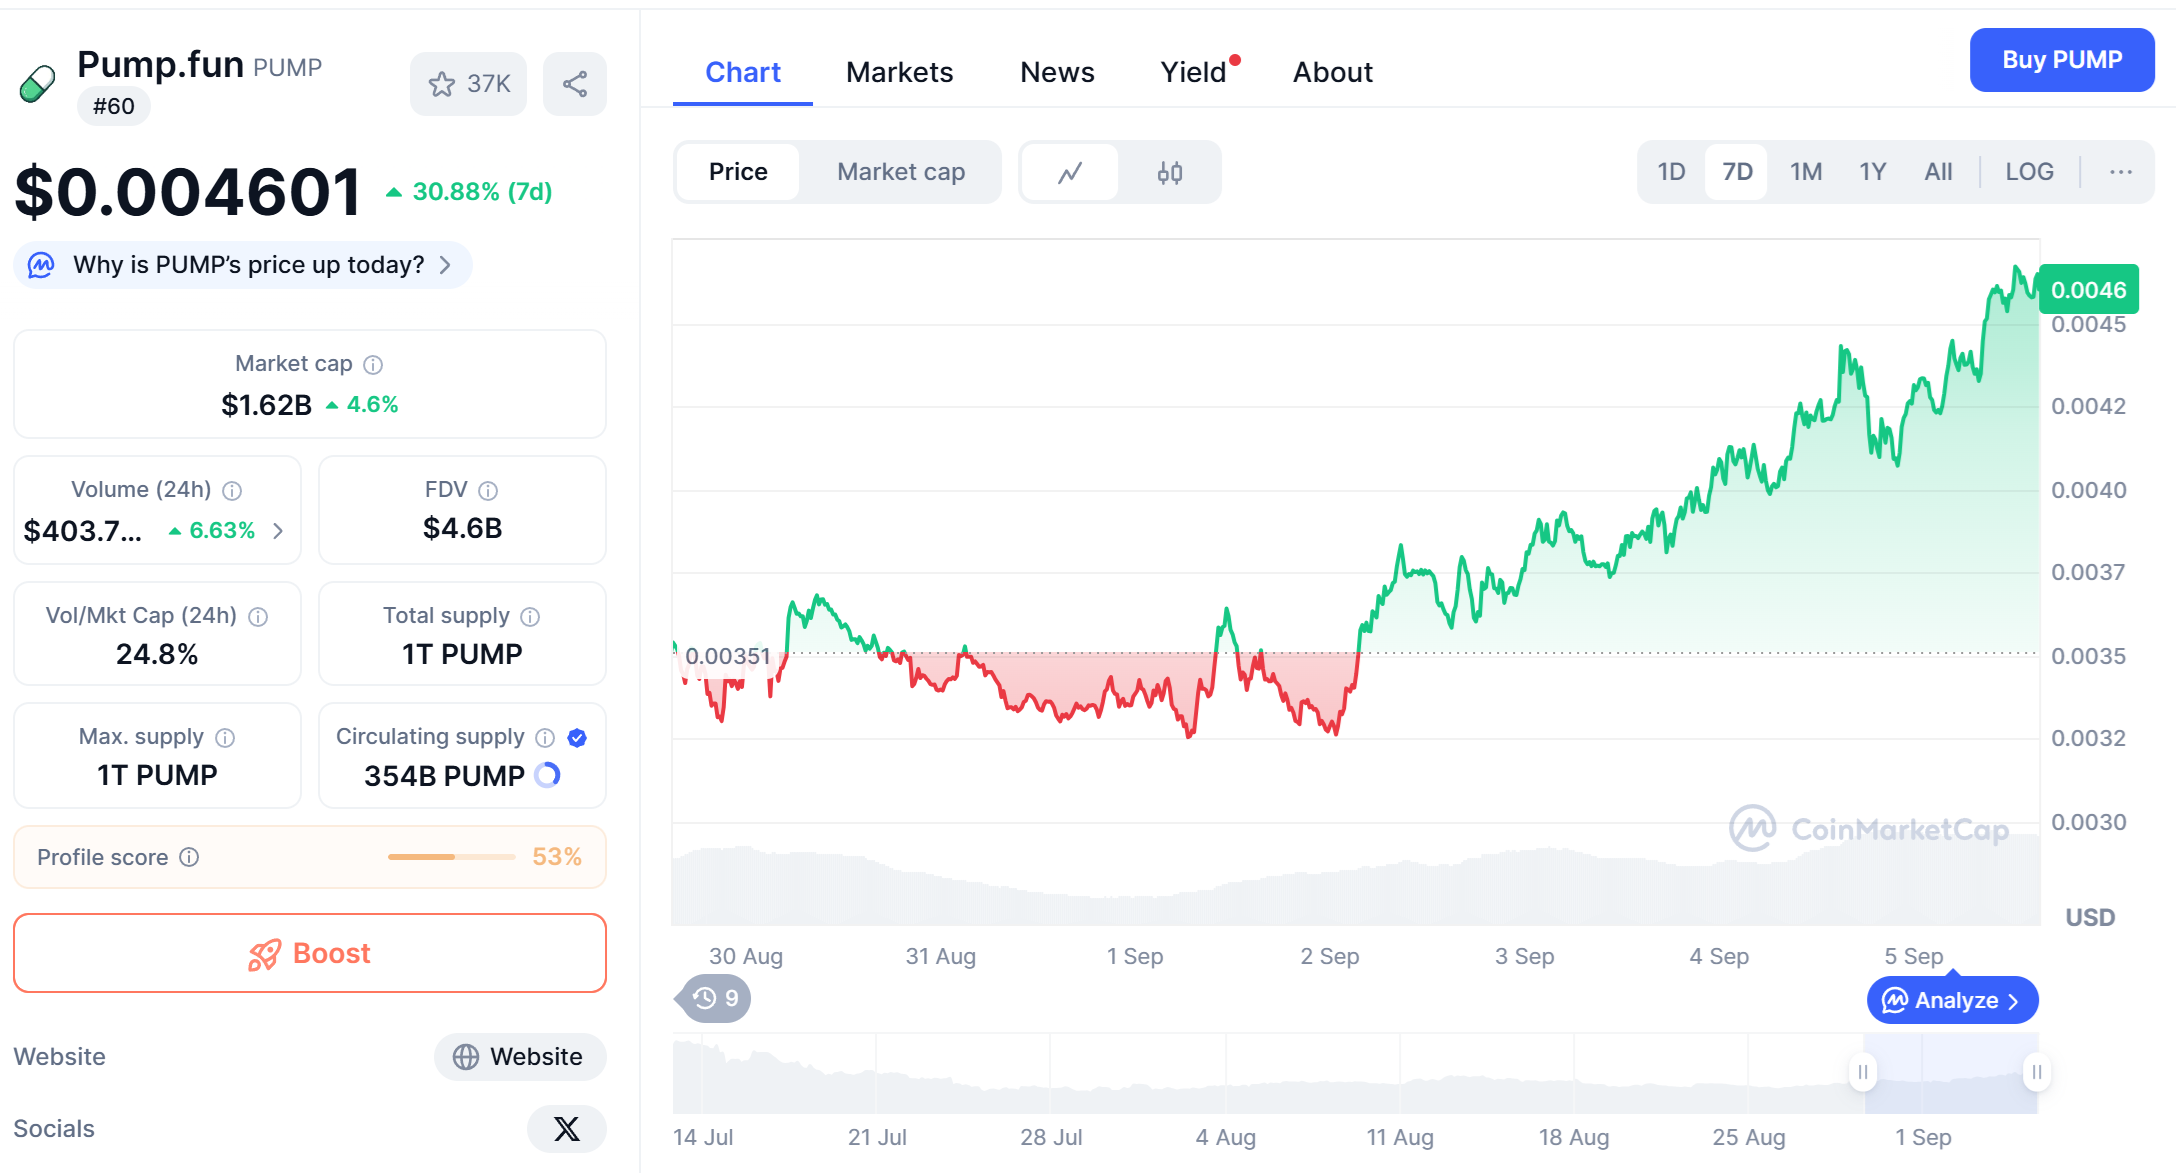Open the history events badge showing 9
The image size is (2176, 1173).
713,998
